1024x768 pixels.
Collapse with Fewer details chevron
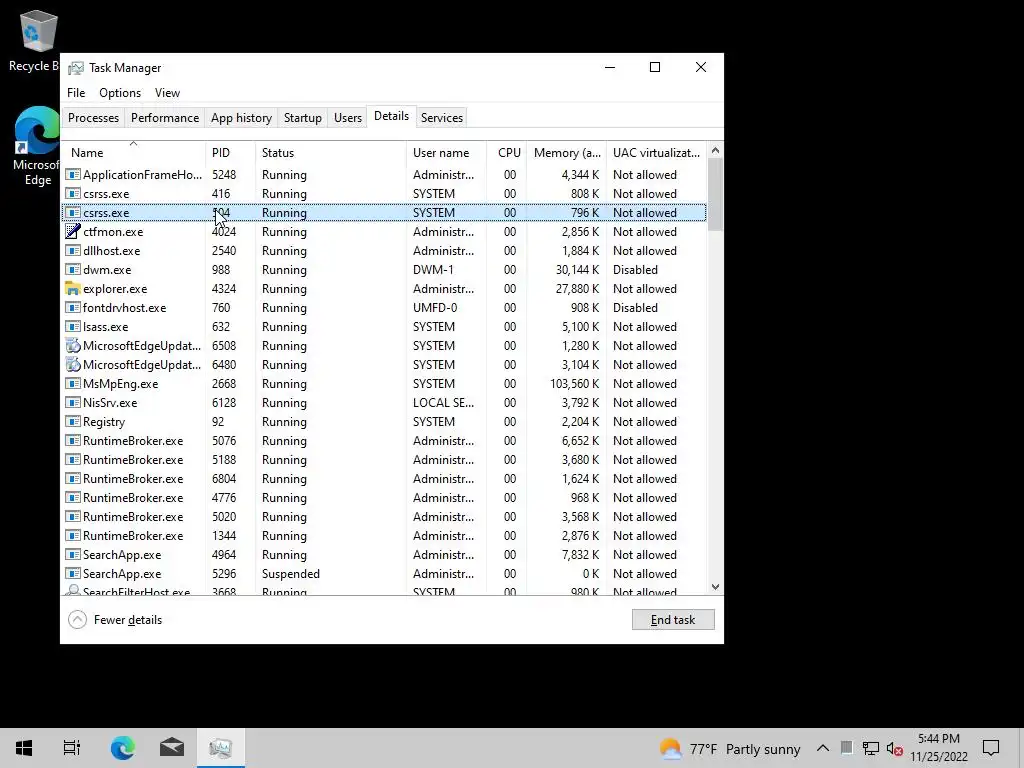point(77,620)
